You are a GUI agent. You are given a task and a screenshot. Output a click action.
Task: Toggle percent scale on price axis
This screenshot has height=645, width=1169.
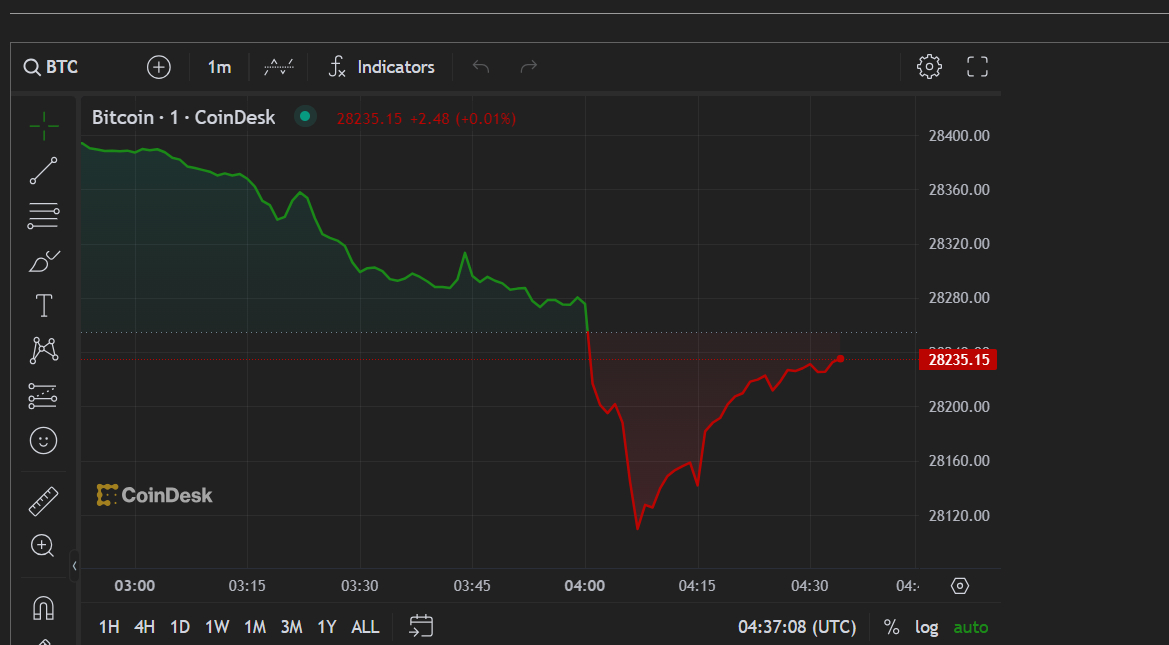(891, 627)
